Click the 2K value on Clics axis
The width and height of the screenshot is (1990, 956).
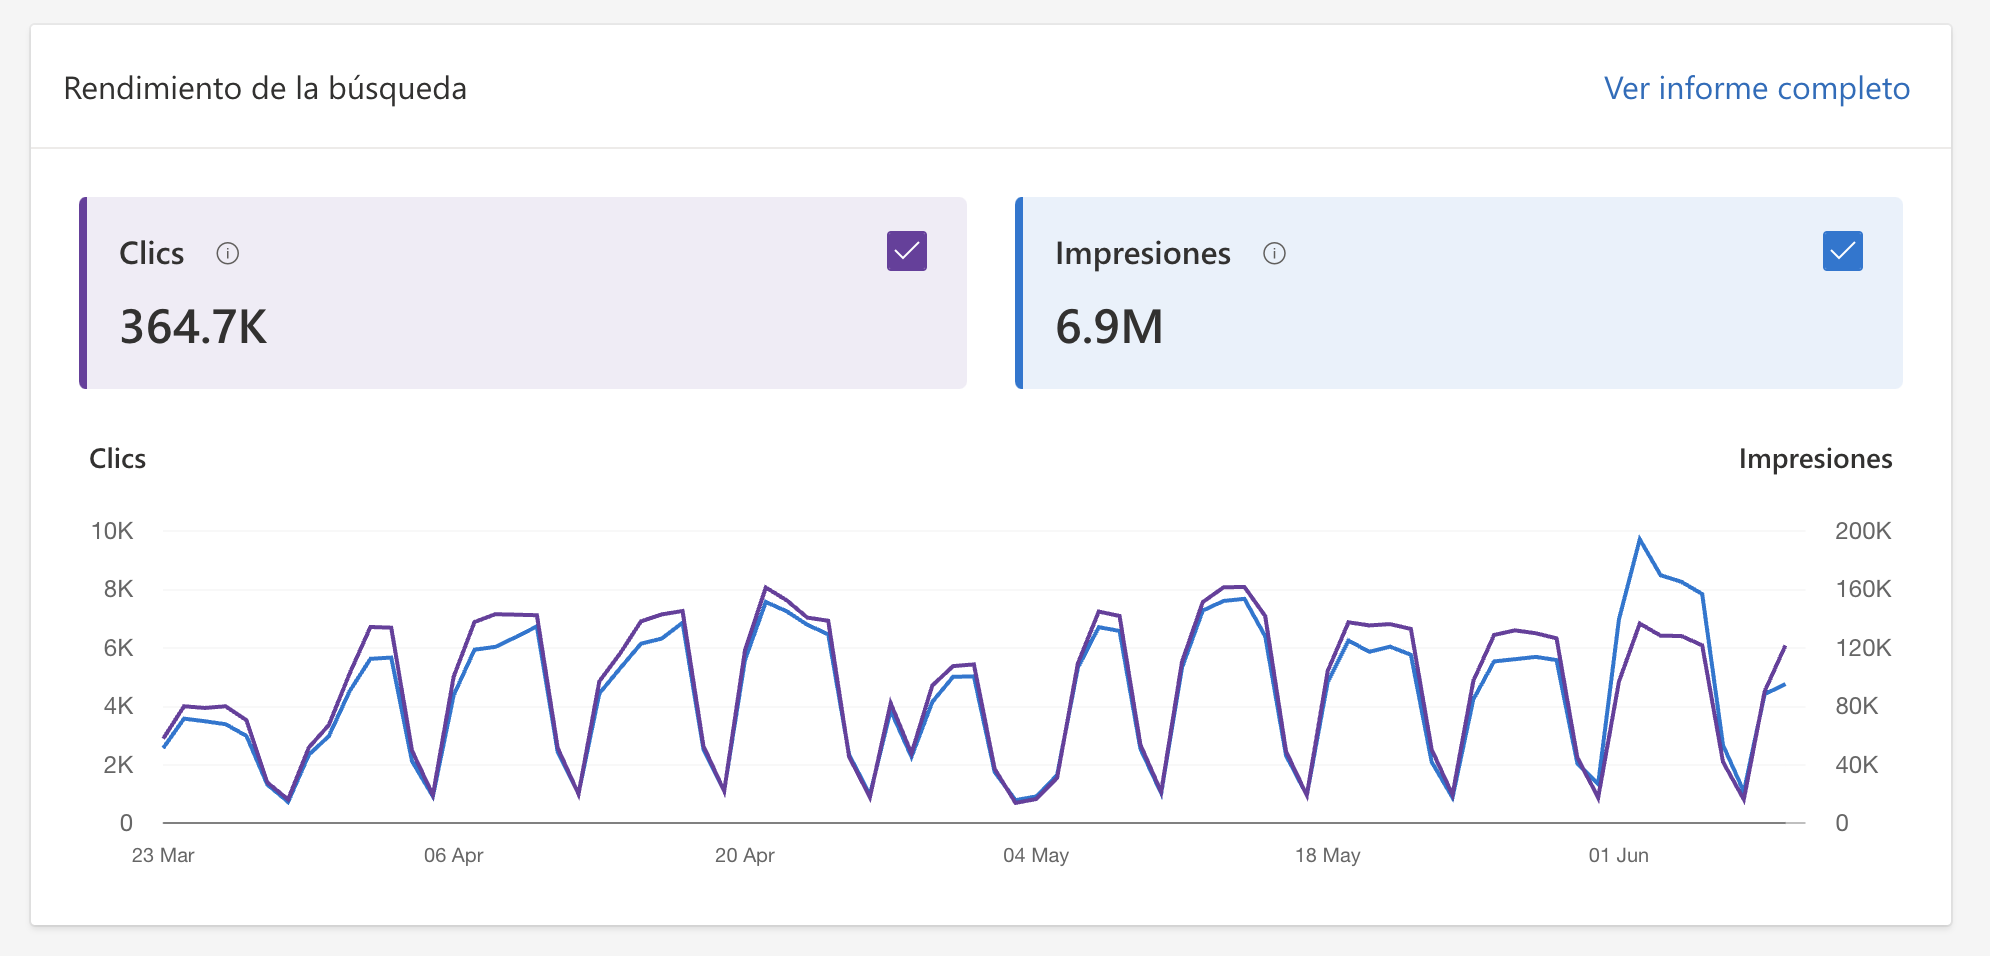pyautogui.click(x=118, y=765)
